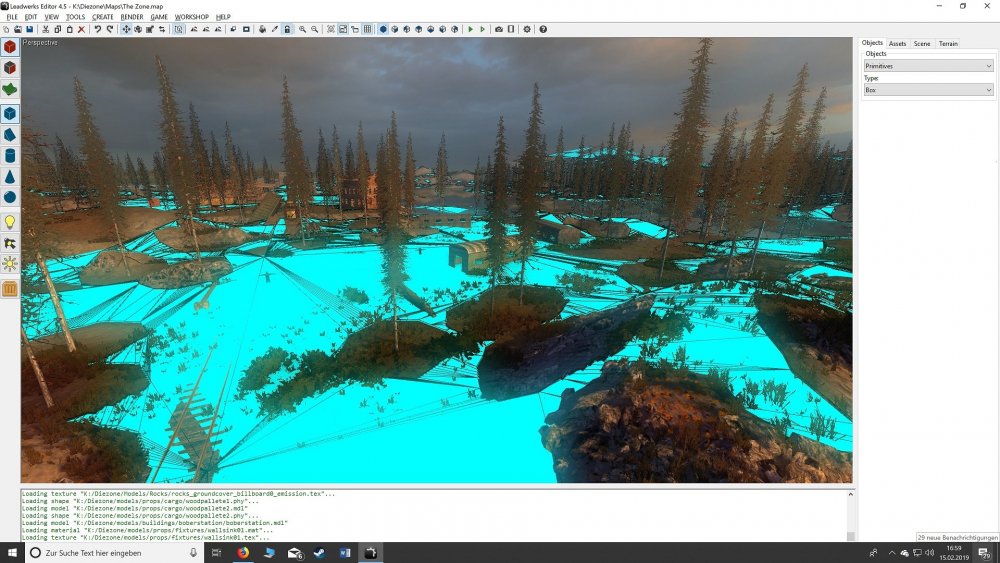The height and width of the screenshot is (563, 1000).
Task: Toggle the grid display icon in the toolbar
Action: click(x=367, y=29)
